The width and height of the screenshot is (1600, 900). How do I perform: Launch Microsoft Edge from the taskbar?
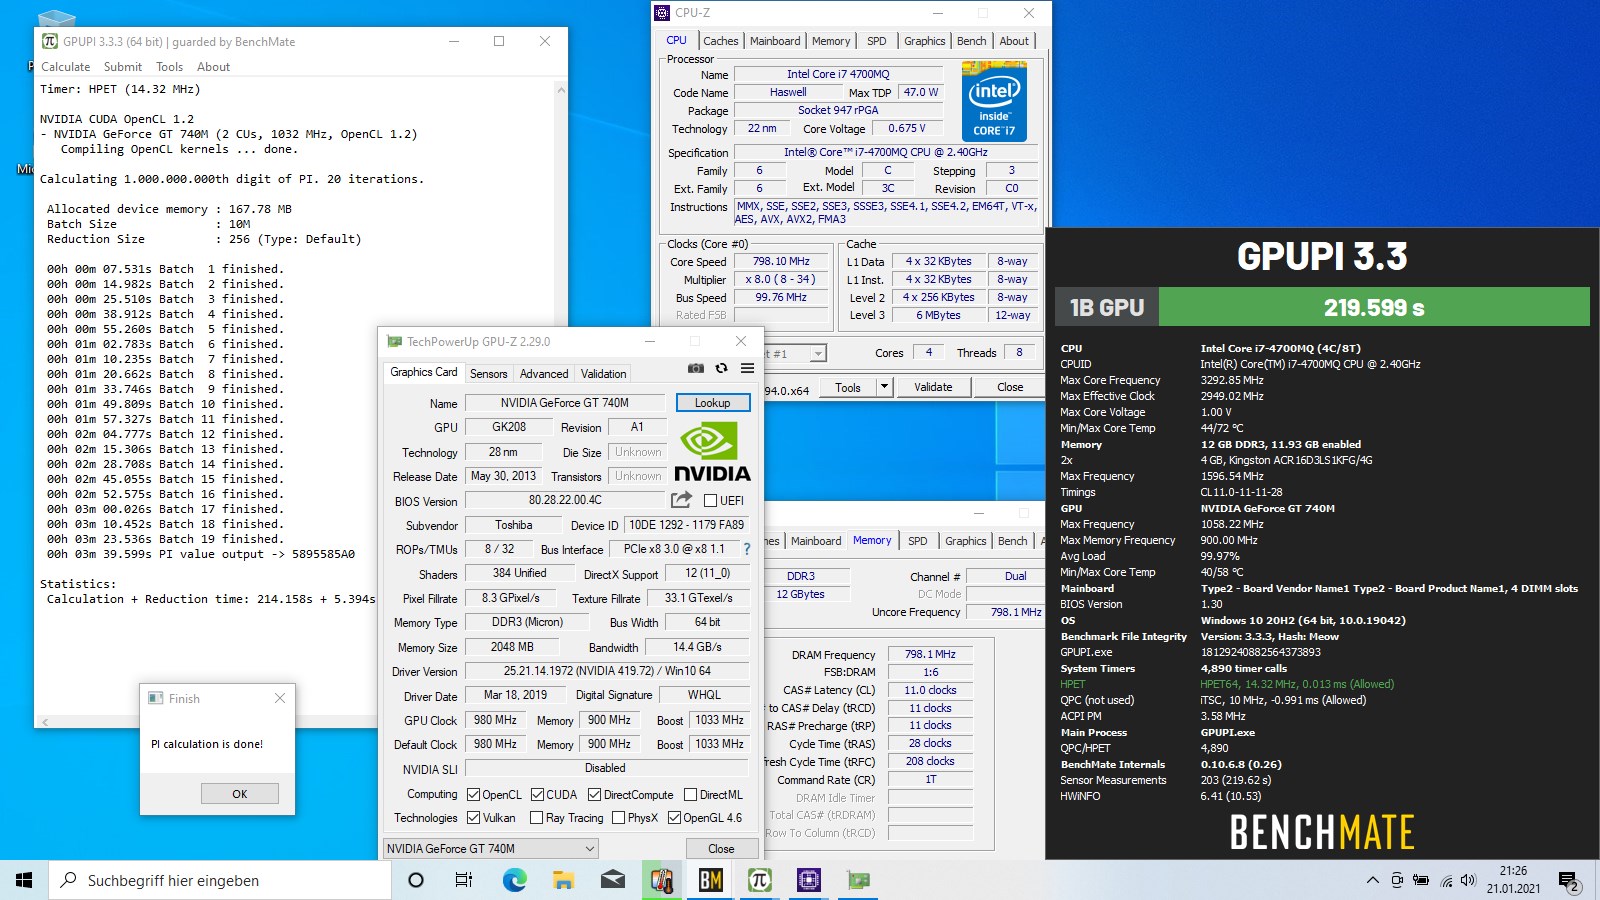click(x=514, y=880)
